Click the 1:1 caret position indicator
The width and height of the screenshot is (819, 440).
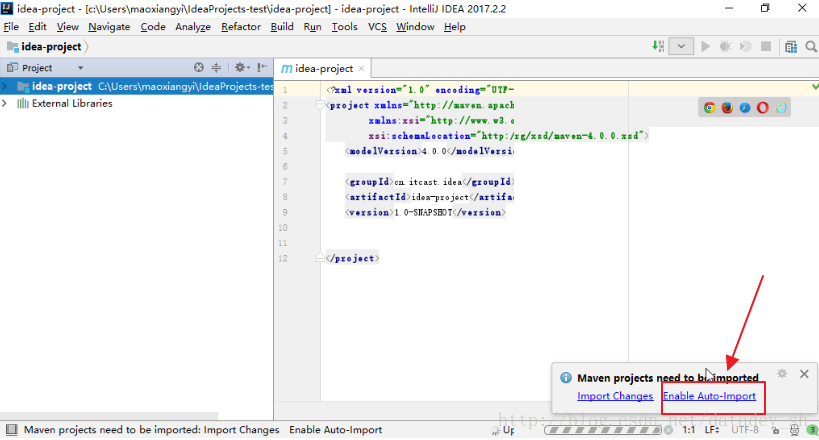coord(689,430)
